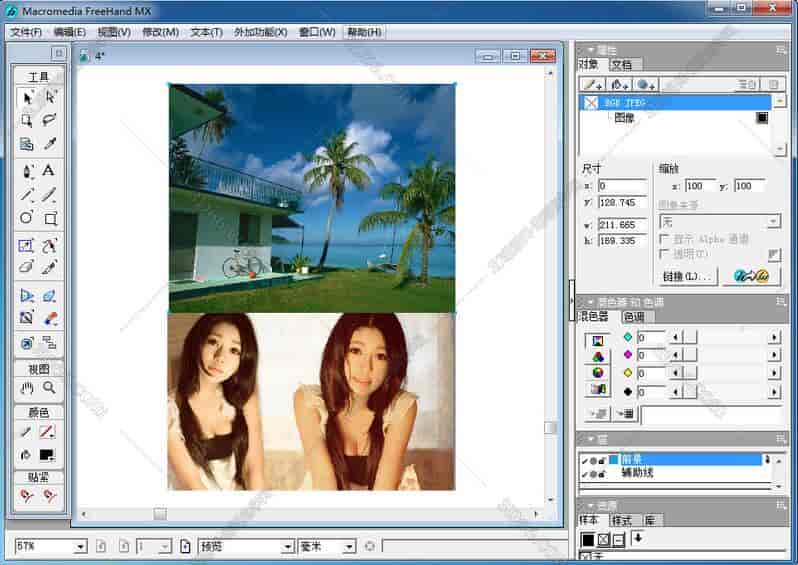This screenshot has height=565, width=798.
Task: Pick the Ellipse drawing tool
Action: pyautogui.click(x=27, y=218)
